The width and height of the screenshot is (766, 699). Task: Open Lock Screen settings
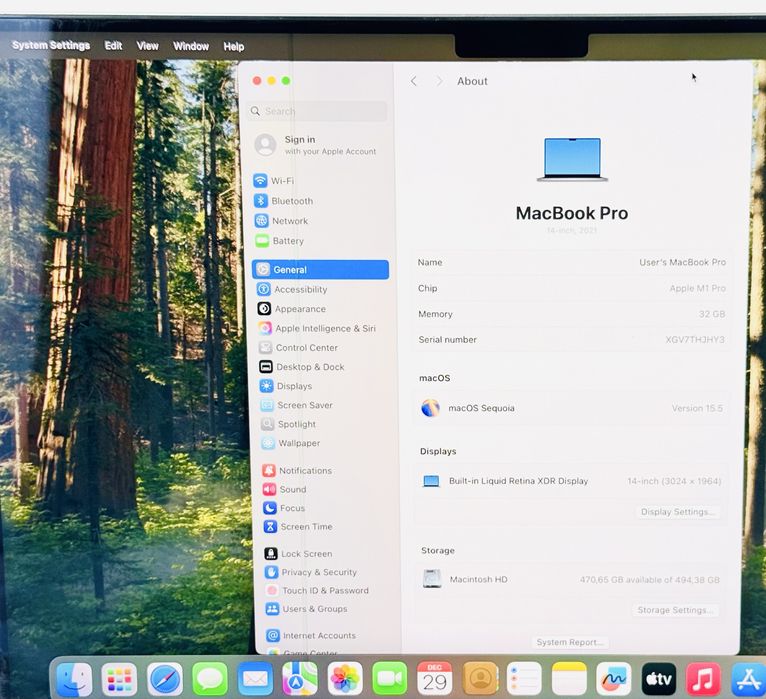pos(298,553)
